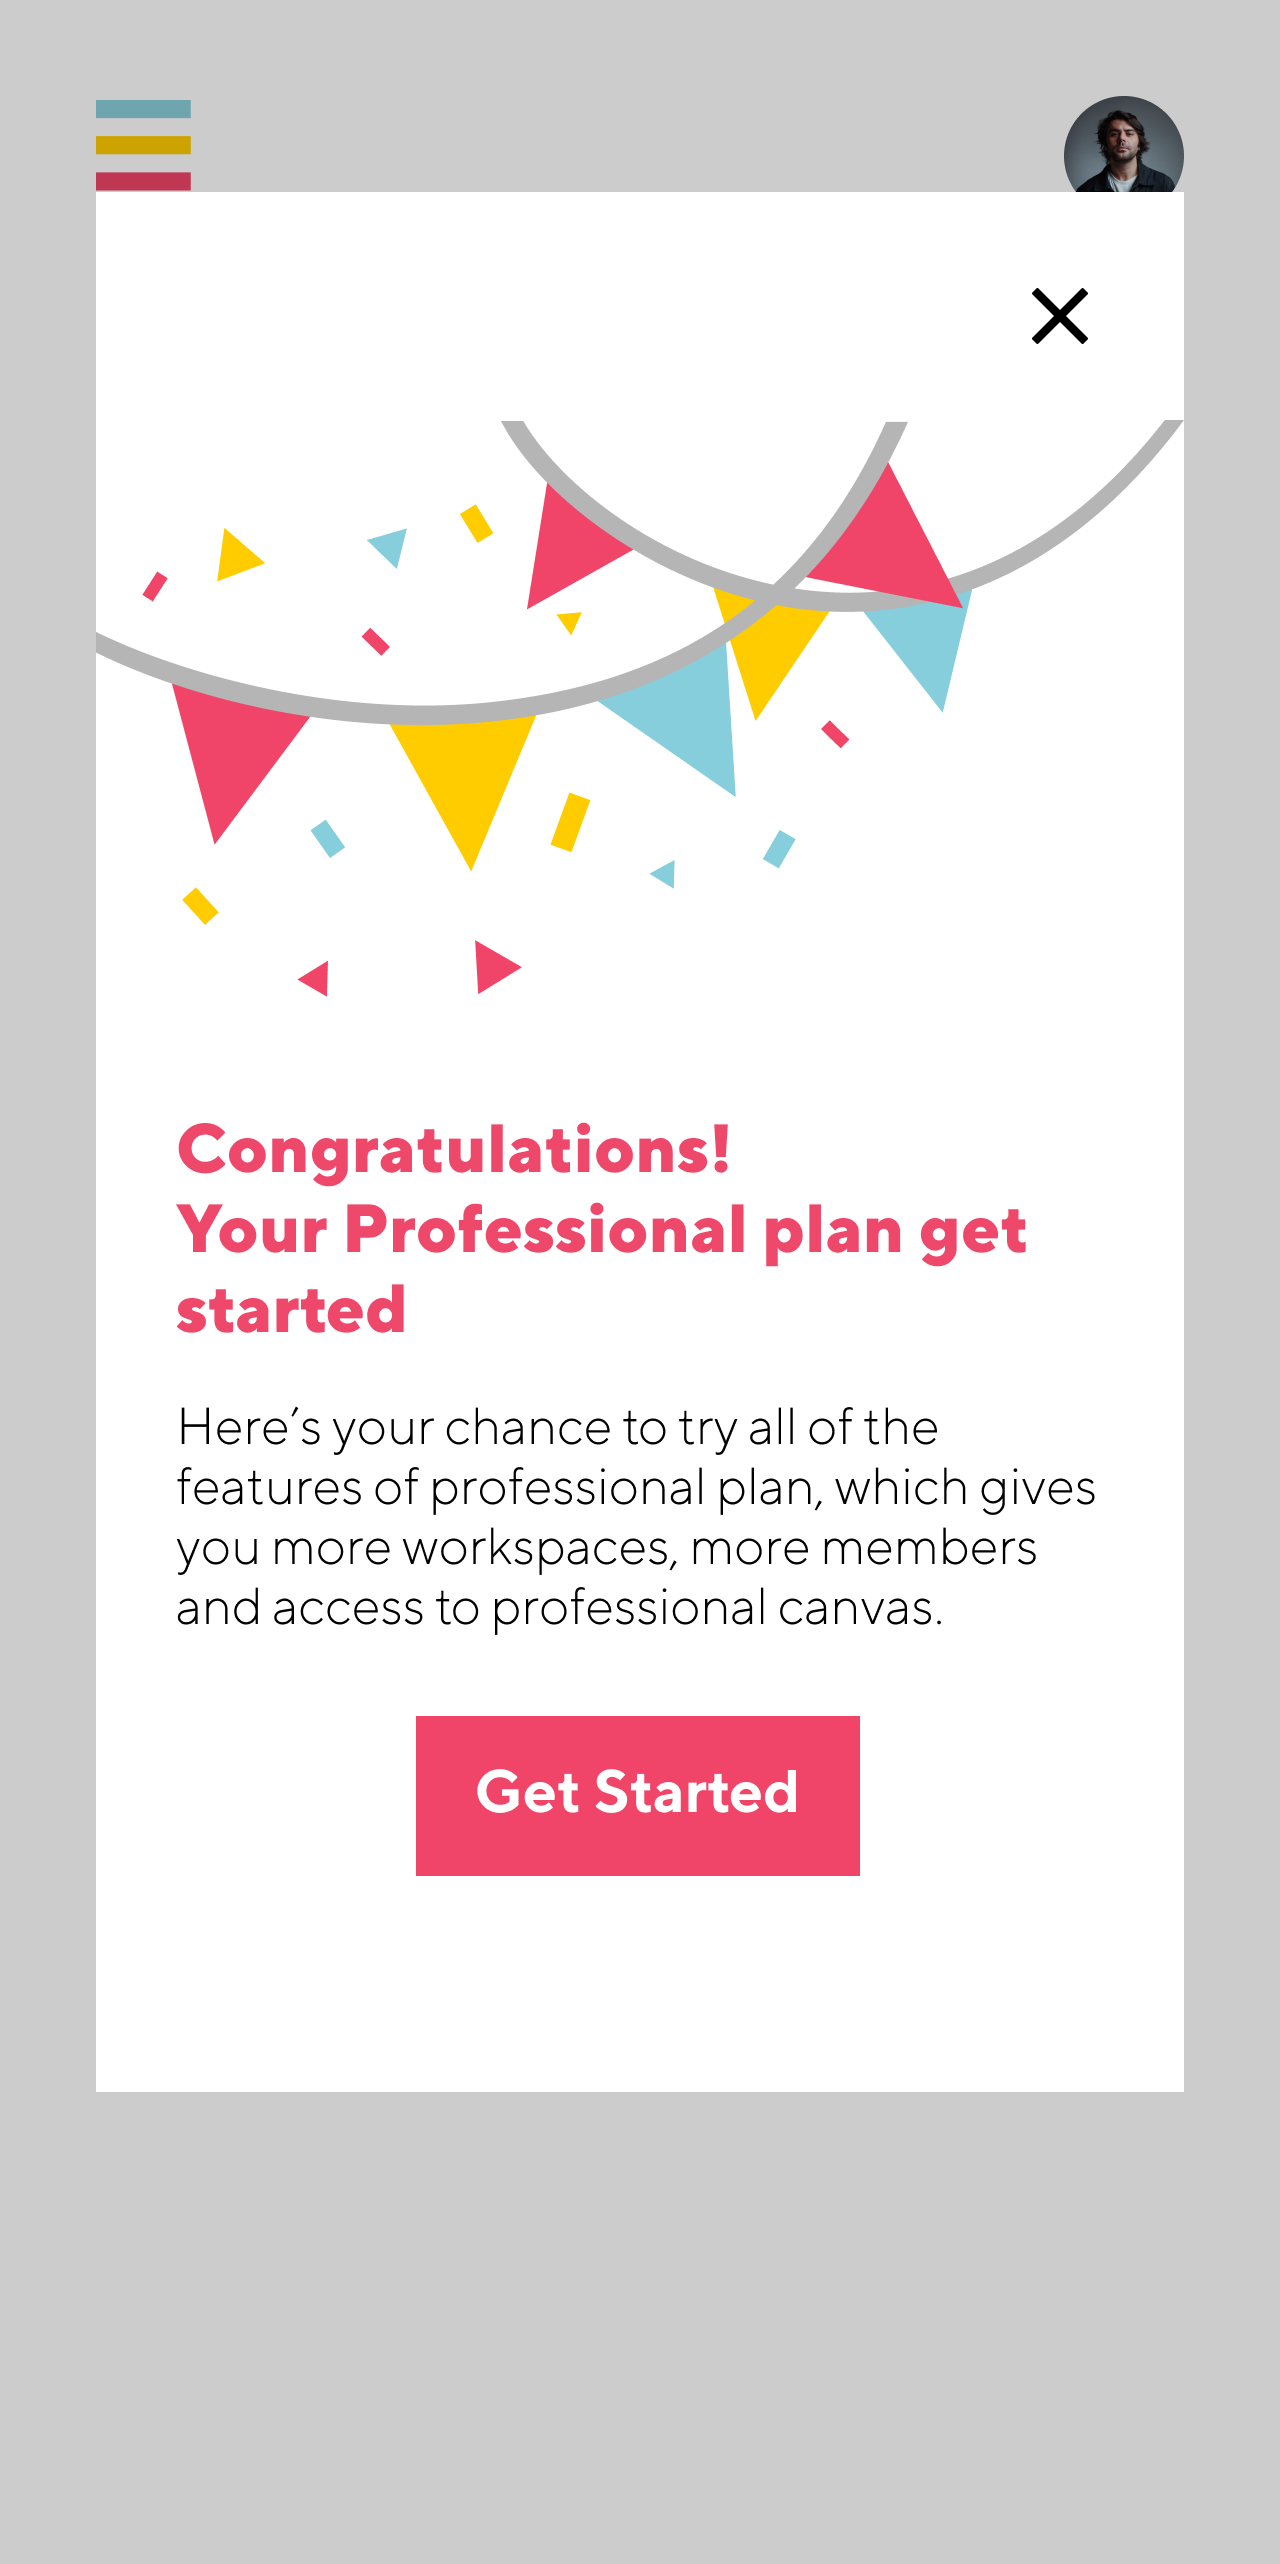This screenshot has width=1280, height=2564.
Task: Click the pink left-pointing triangle confetti piece
Action: 317,979
